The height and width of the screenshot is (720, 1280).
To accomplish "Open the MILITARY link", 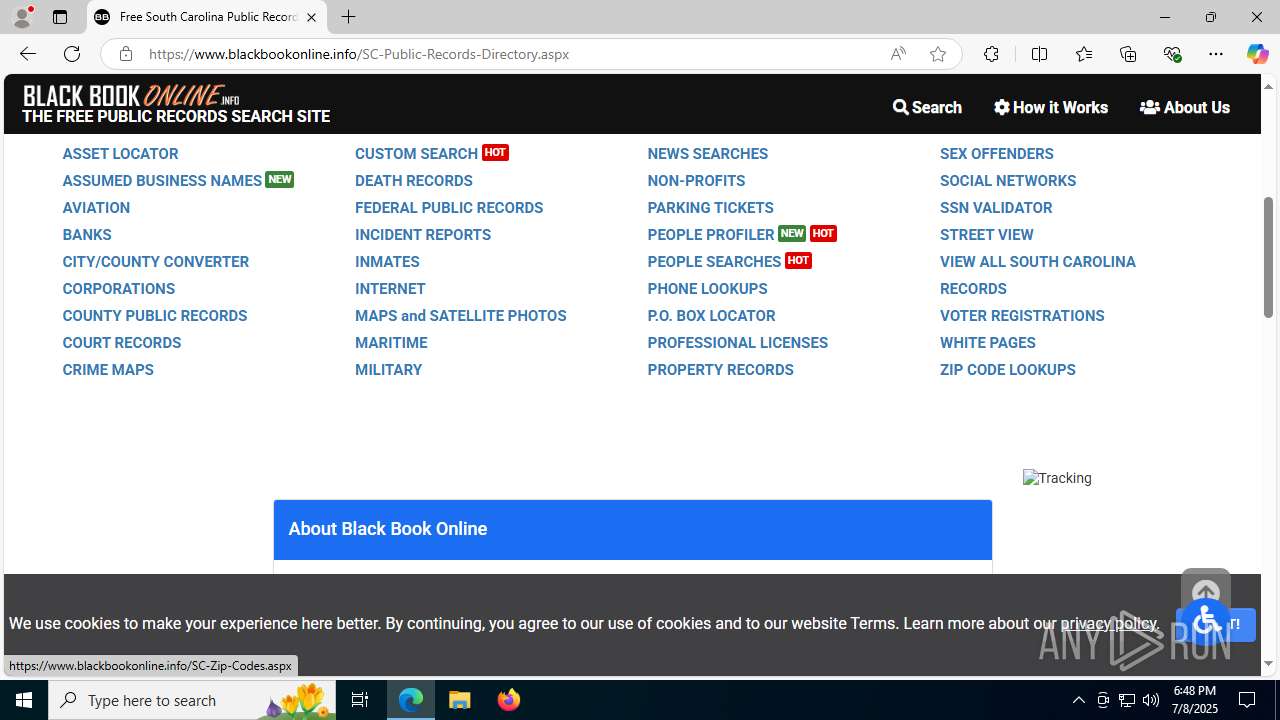I will pos(388,370).
